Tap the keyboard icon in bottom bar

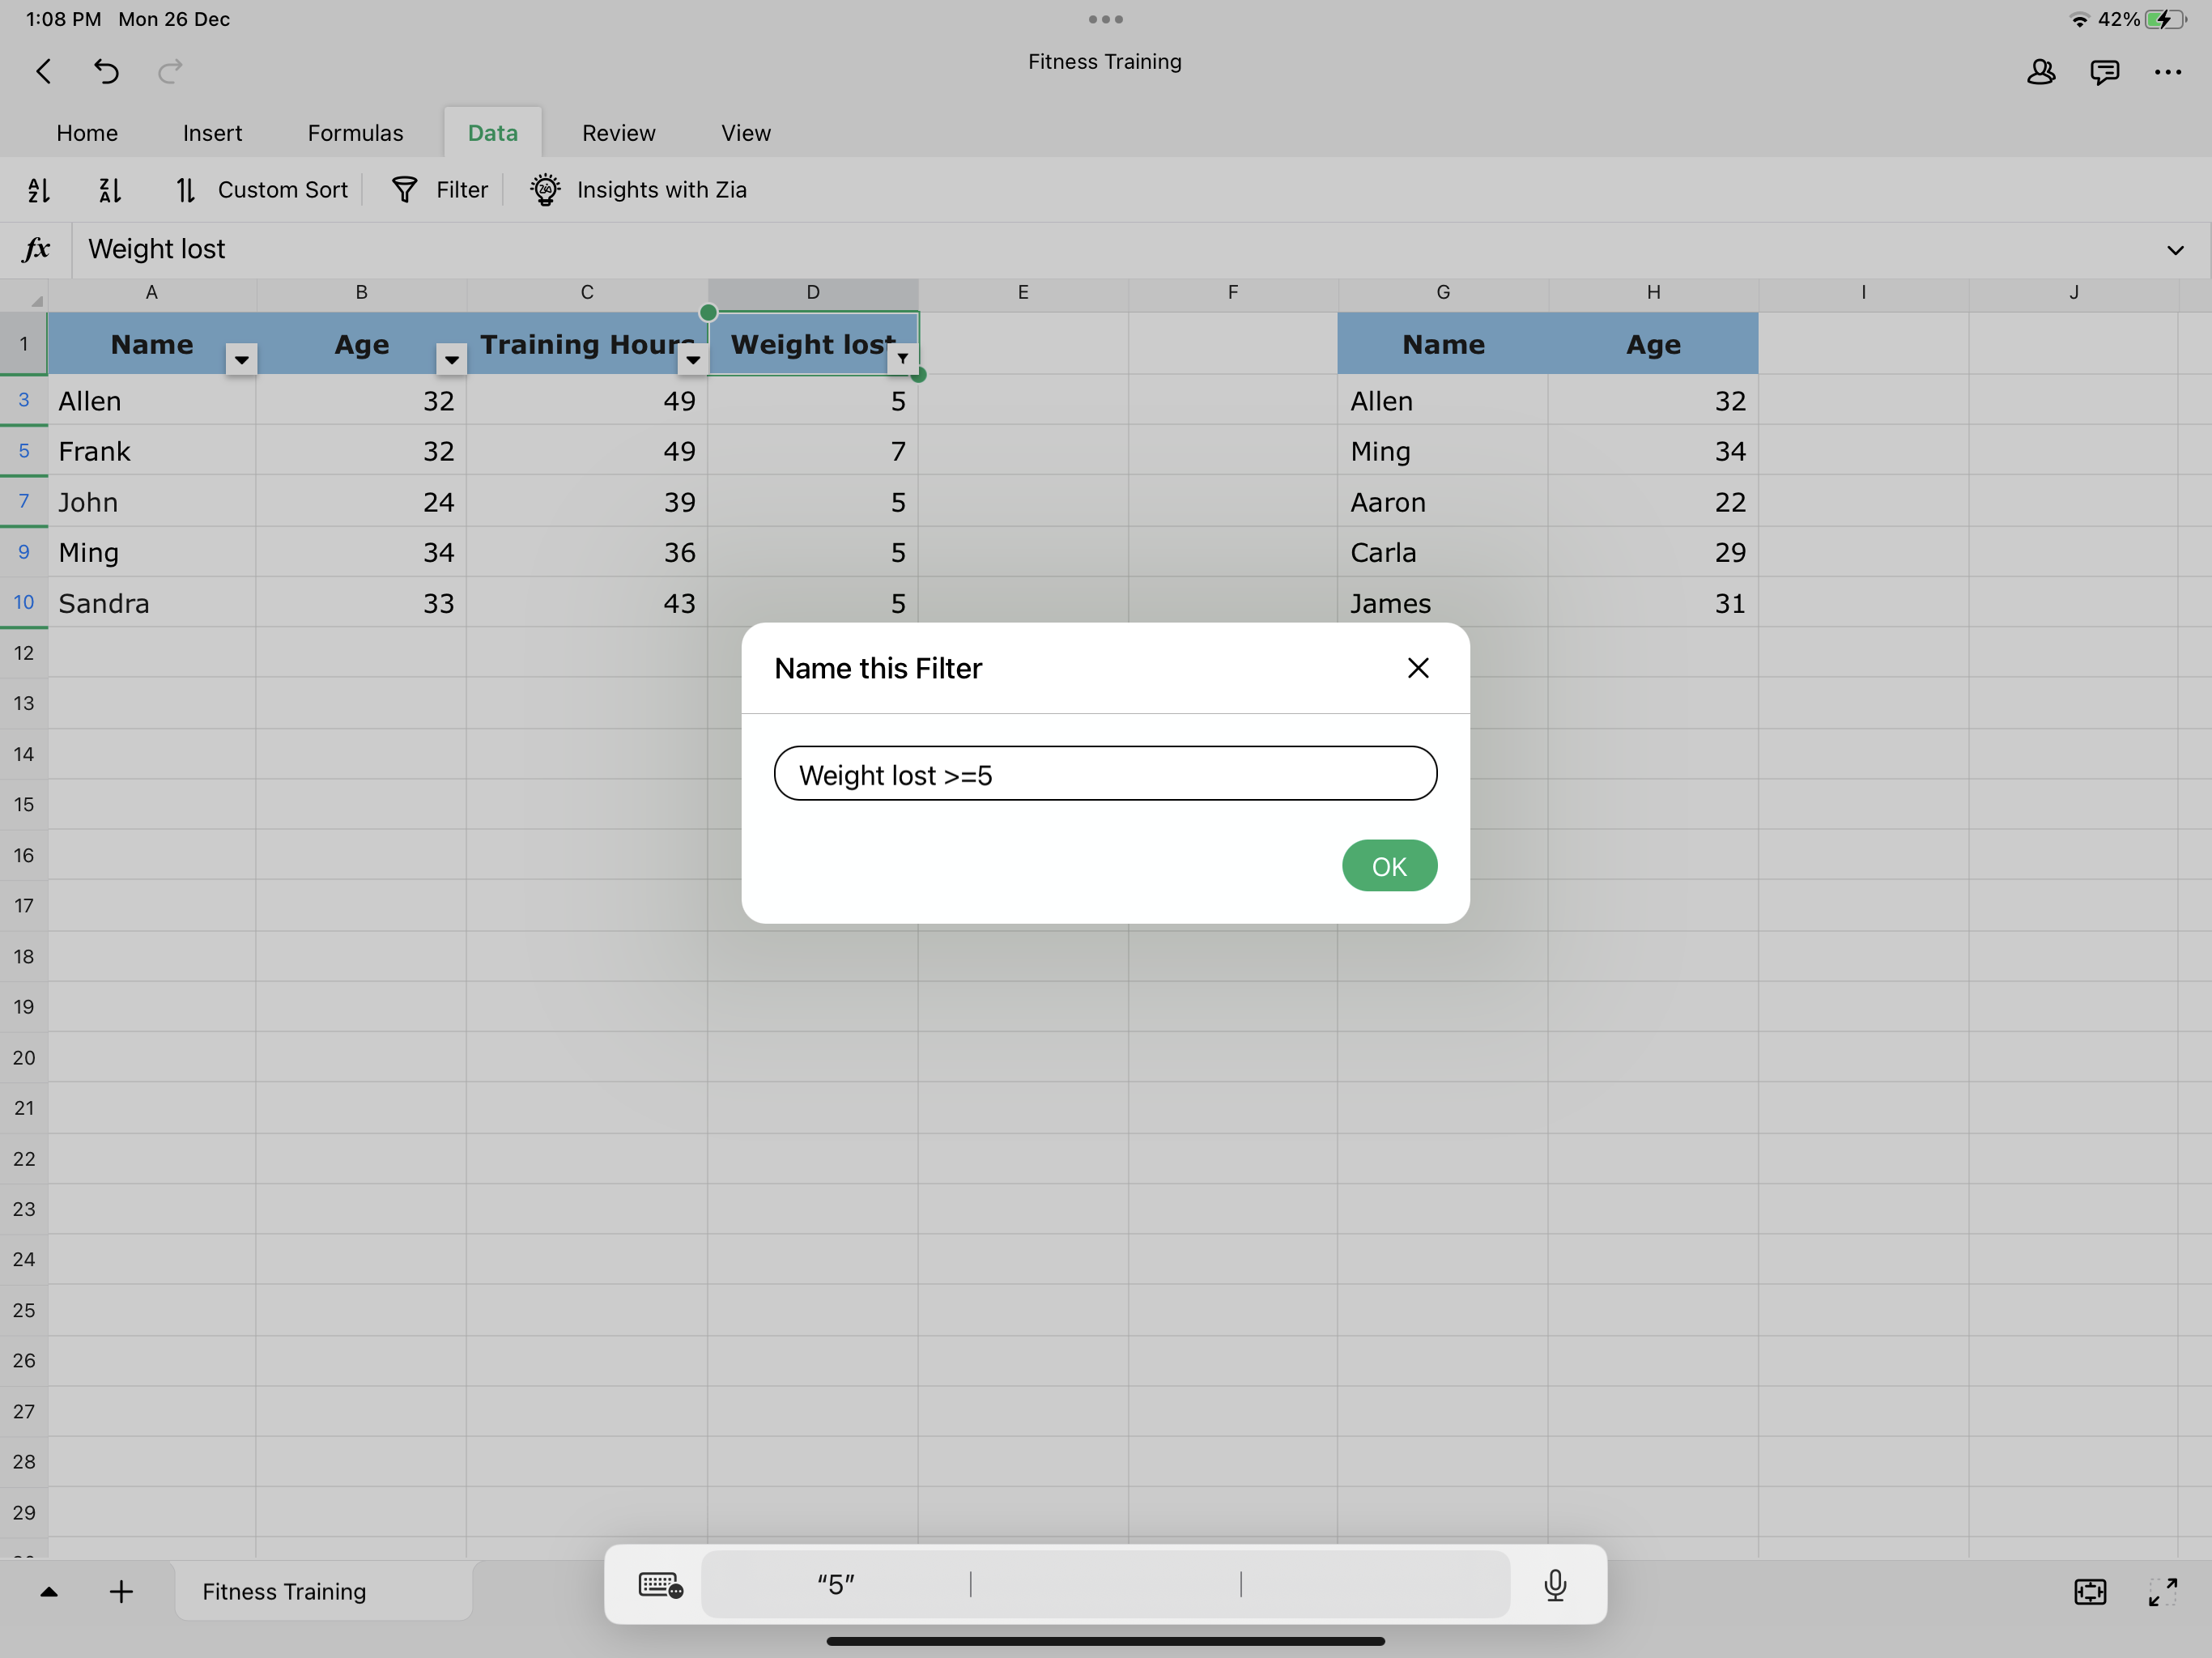pyautogui.click(x=660, y=1584)
